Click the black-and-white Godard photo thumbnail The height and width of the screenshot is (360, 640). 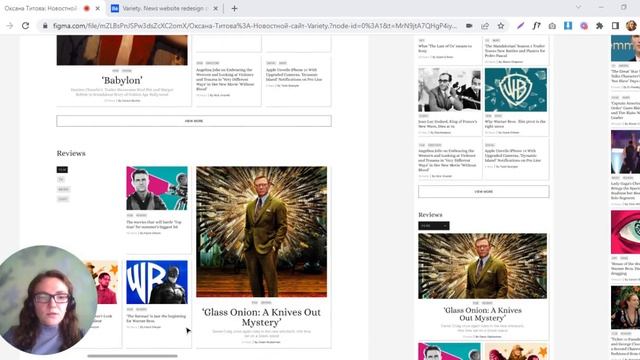coord(449,90)
